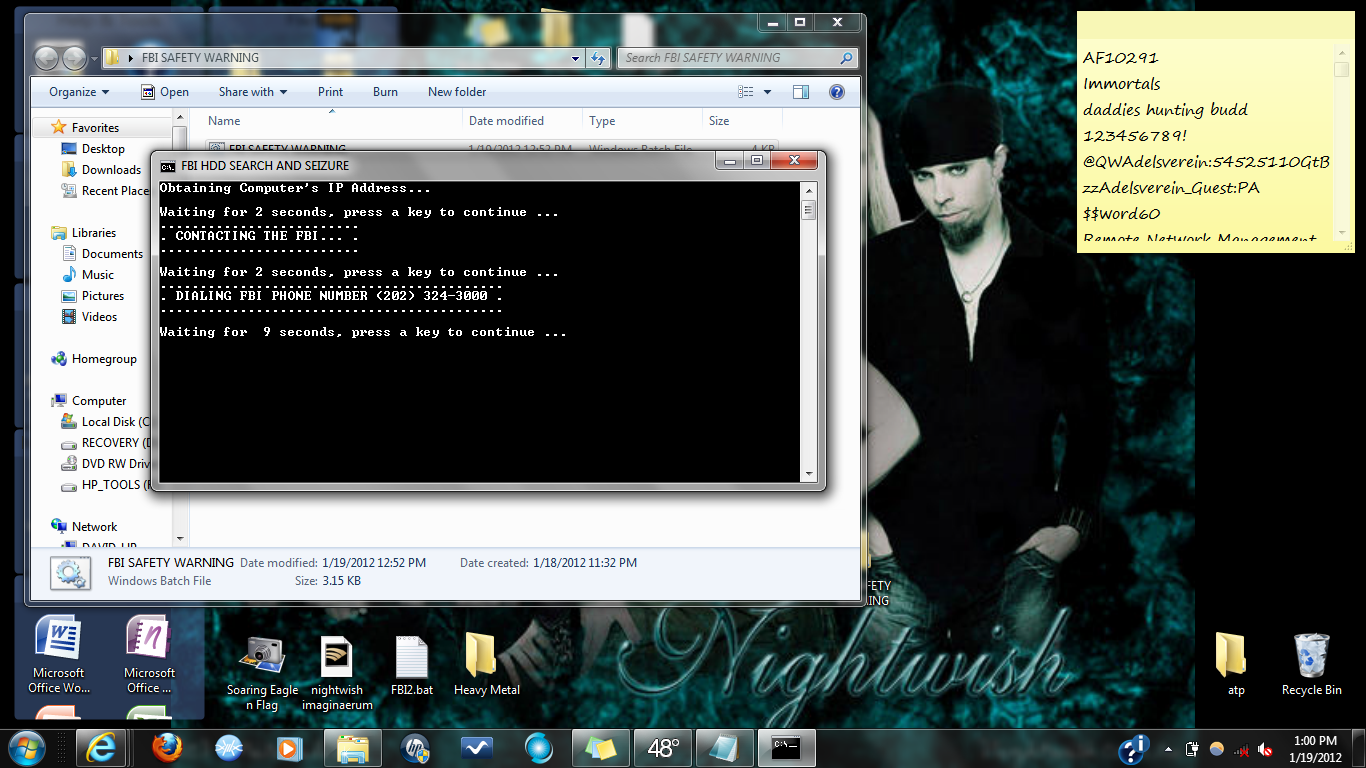Open the FBI HDD SEARCH AND SEIZURE console system menu icon
Screen dimensions: 1366x768
tap(168, 166)
